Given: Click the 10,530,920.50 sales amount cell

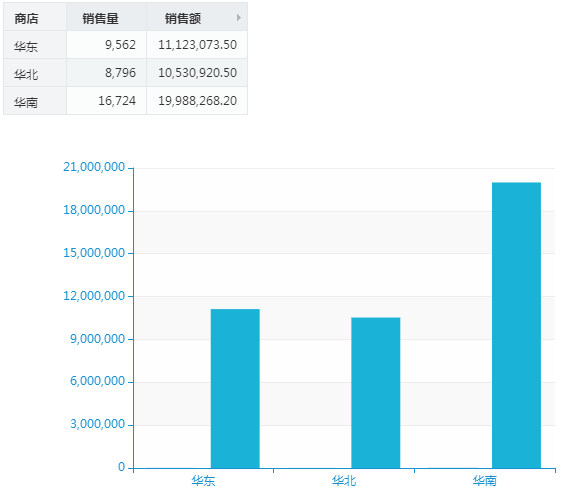Looking at the screenshot, I should (x=197, y=73).
